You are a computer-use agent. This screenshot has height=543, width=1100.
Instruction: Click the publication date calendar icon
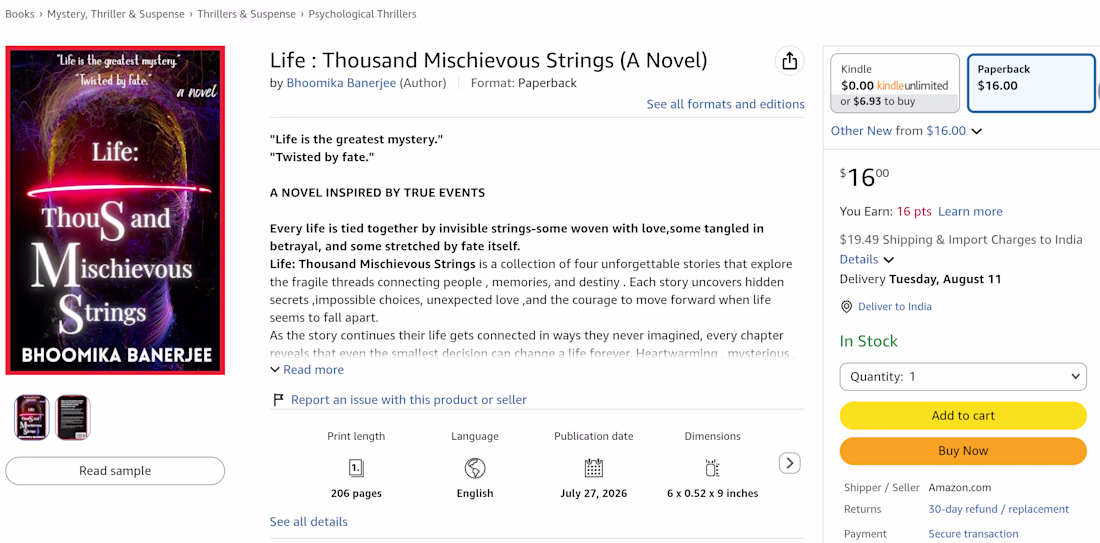point(593,468)
